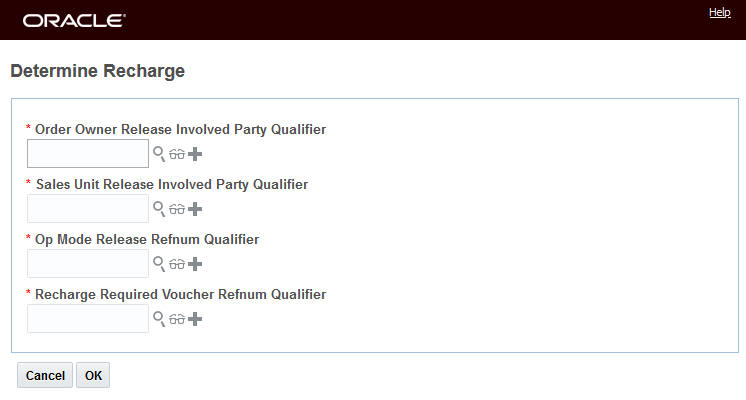This screenshot has height=400, width=746.
Task: Click the Oracle logo
Action: pyautogui.click(x=74, y=20)
